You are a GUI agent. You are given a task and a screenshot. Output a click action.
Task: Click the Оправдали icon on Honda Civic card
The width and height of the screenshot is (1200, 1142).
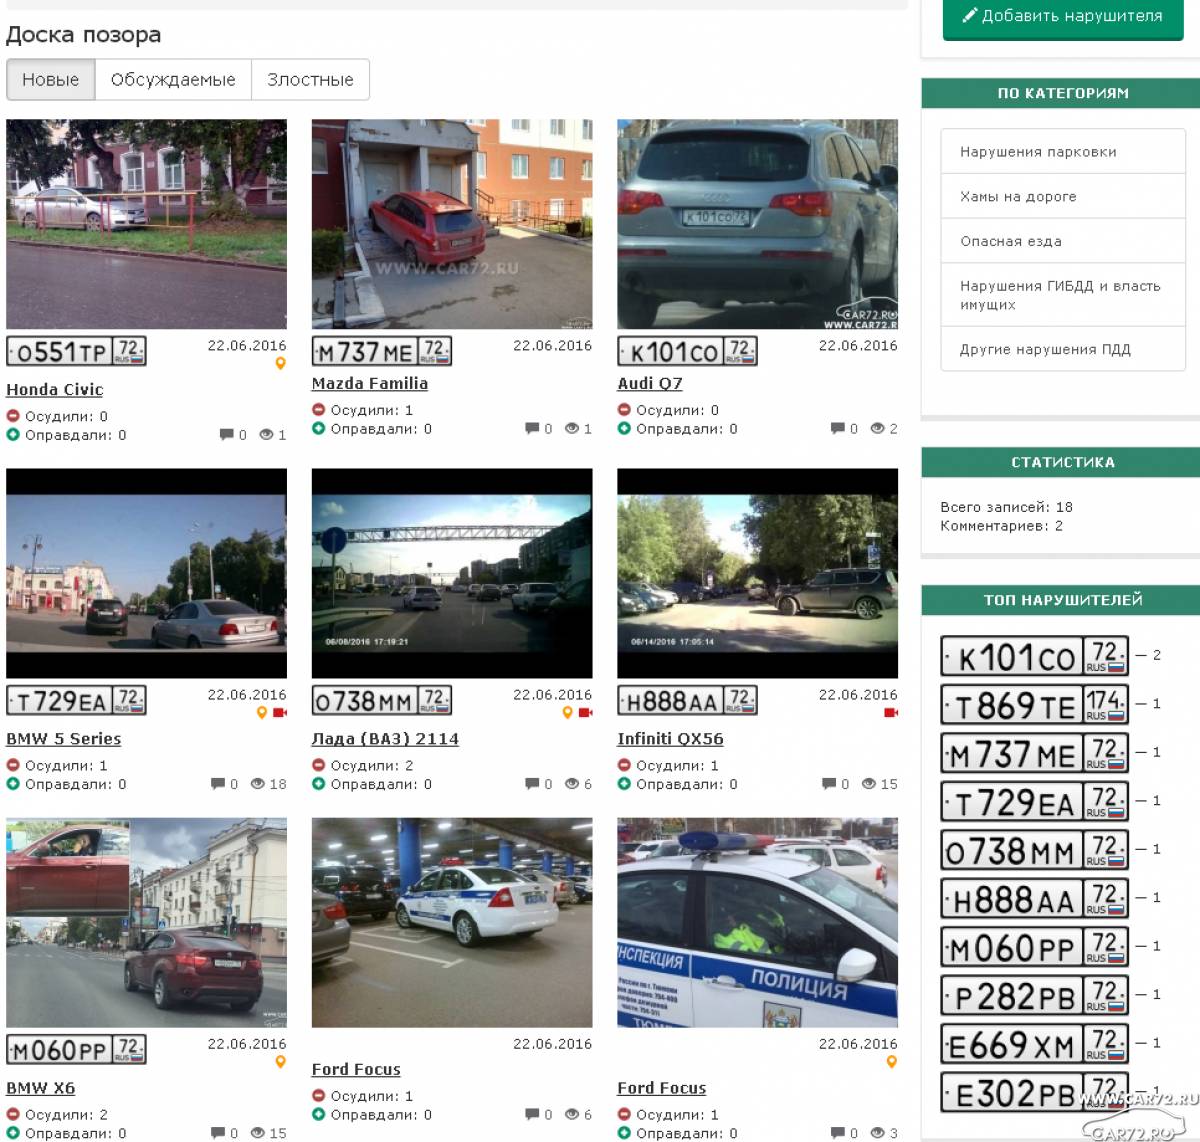tap(13, 435)
